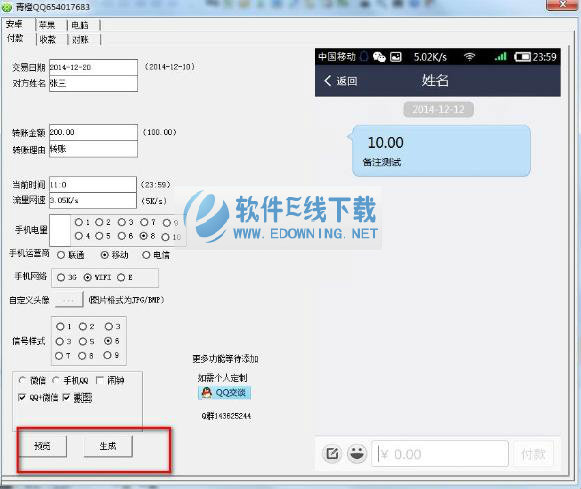This screenshot has width=581, height=489.
Task: Switch to the 苹果 tab
Action: [47, 25]
